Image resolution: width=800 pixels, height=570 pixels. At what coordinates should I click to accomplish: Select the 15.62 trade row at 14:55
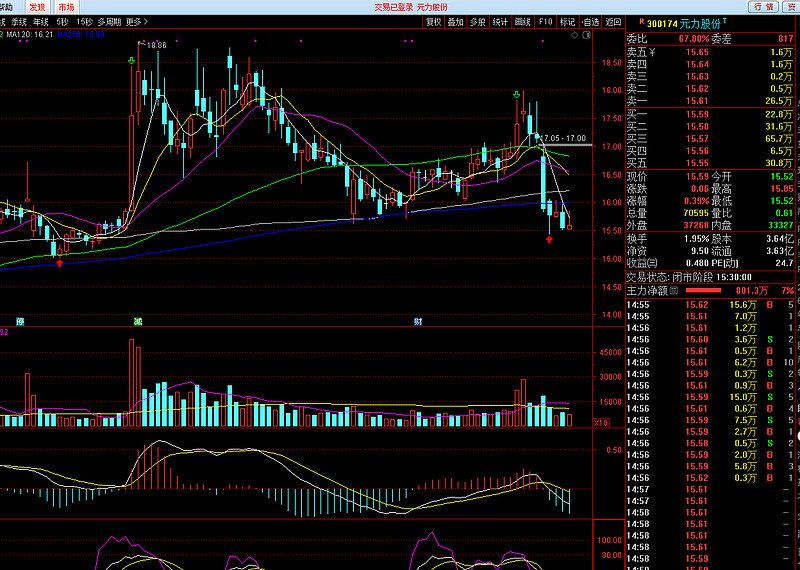click(697, 304)
